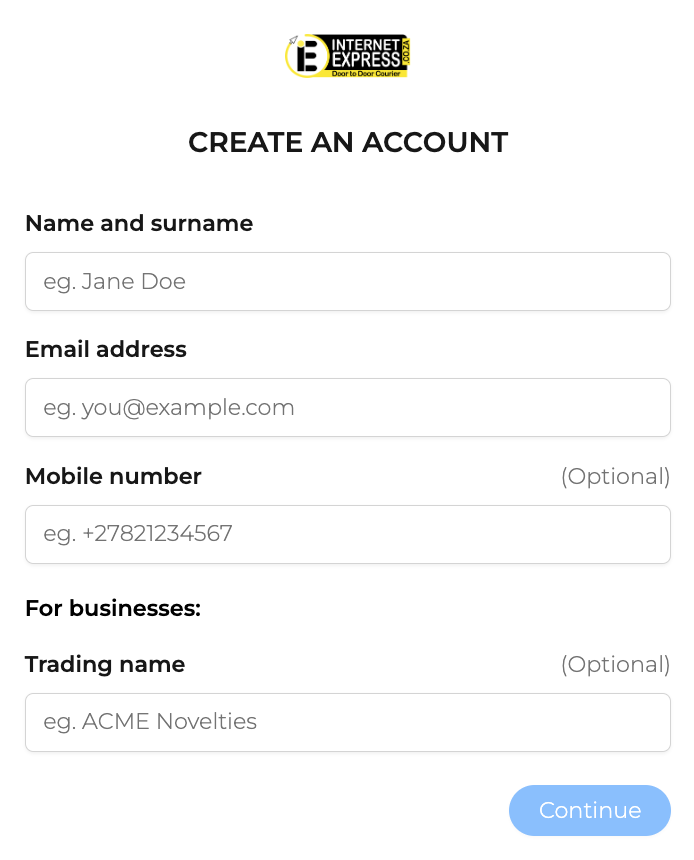The height and width of the screenshot is (860, 694).
Task: Click Optional text beside Trading name
Action: tap(615, 665)
